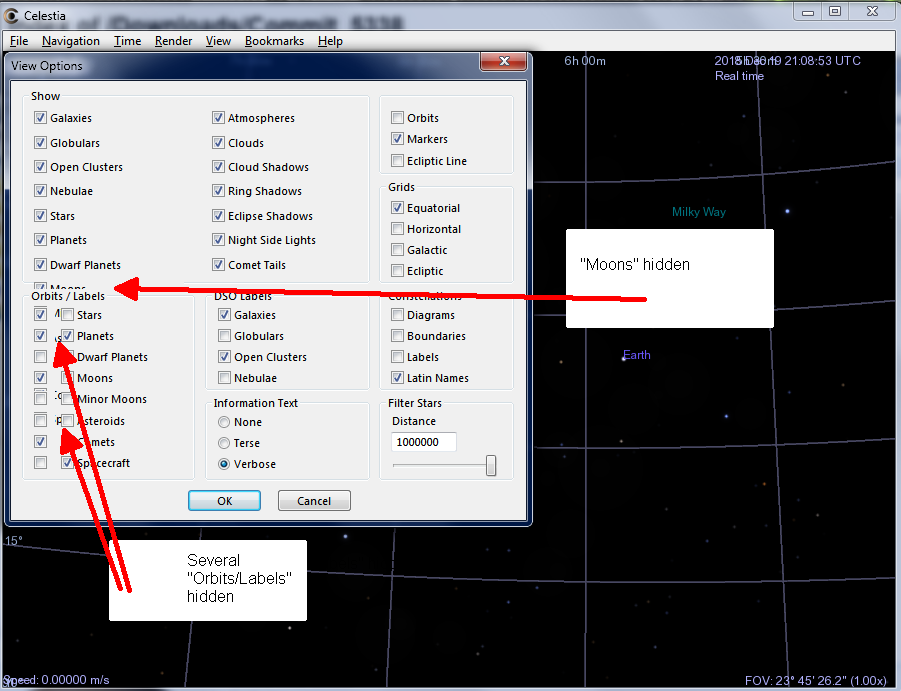
Task: Disable the Atmospheres checkbox
Action: pyautogui.click(x=218, y=118)
